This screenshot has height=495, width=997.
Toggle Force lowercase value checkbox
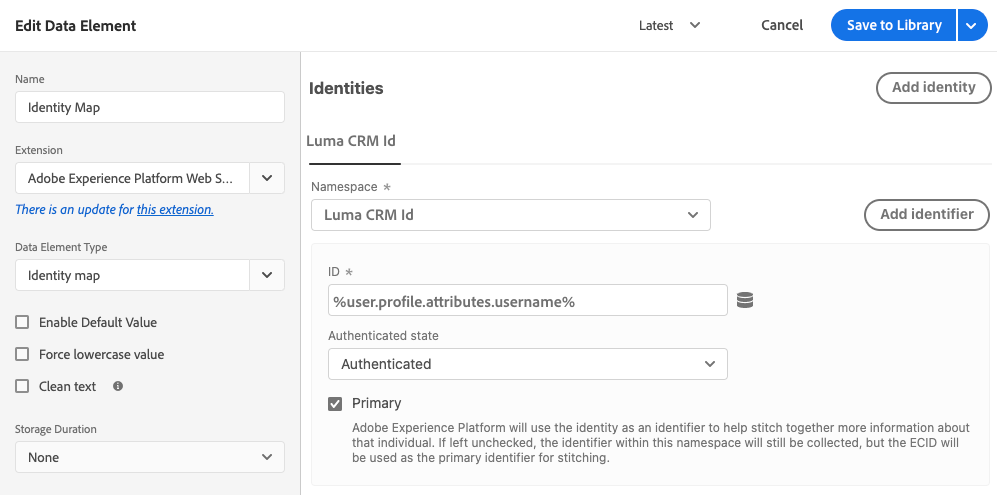pos(22,354)
